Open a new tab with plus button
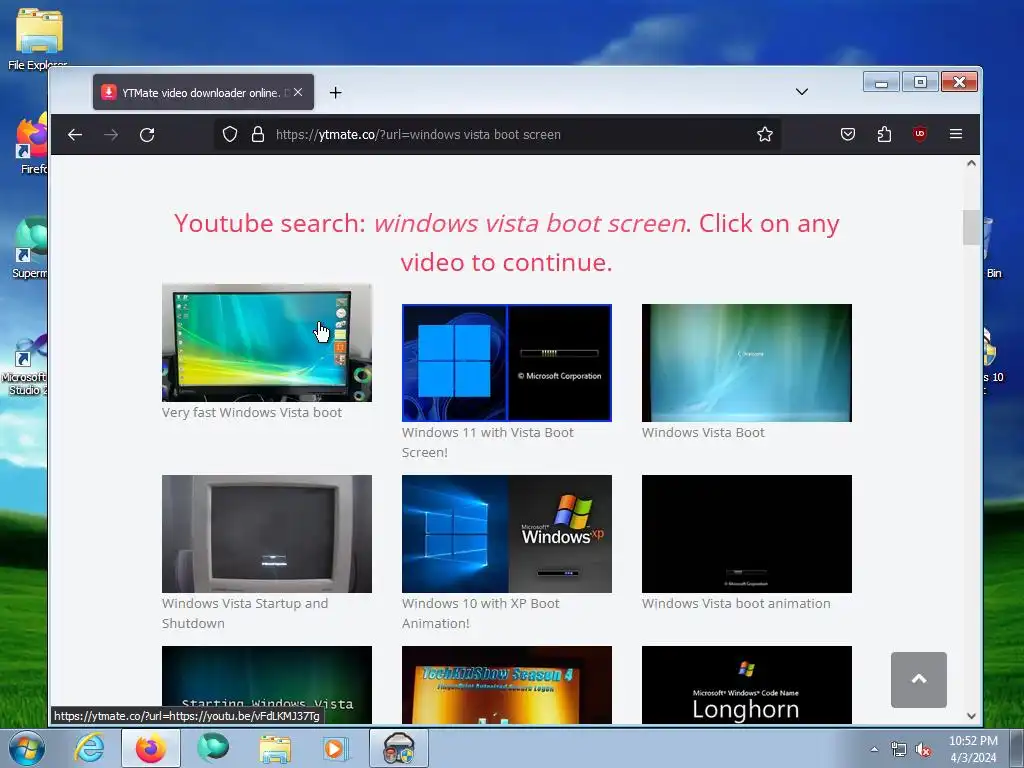This screenshot has height=768, width=1024. (336, 93)
